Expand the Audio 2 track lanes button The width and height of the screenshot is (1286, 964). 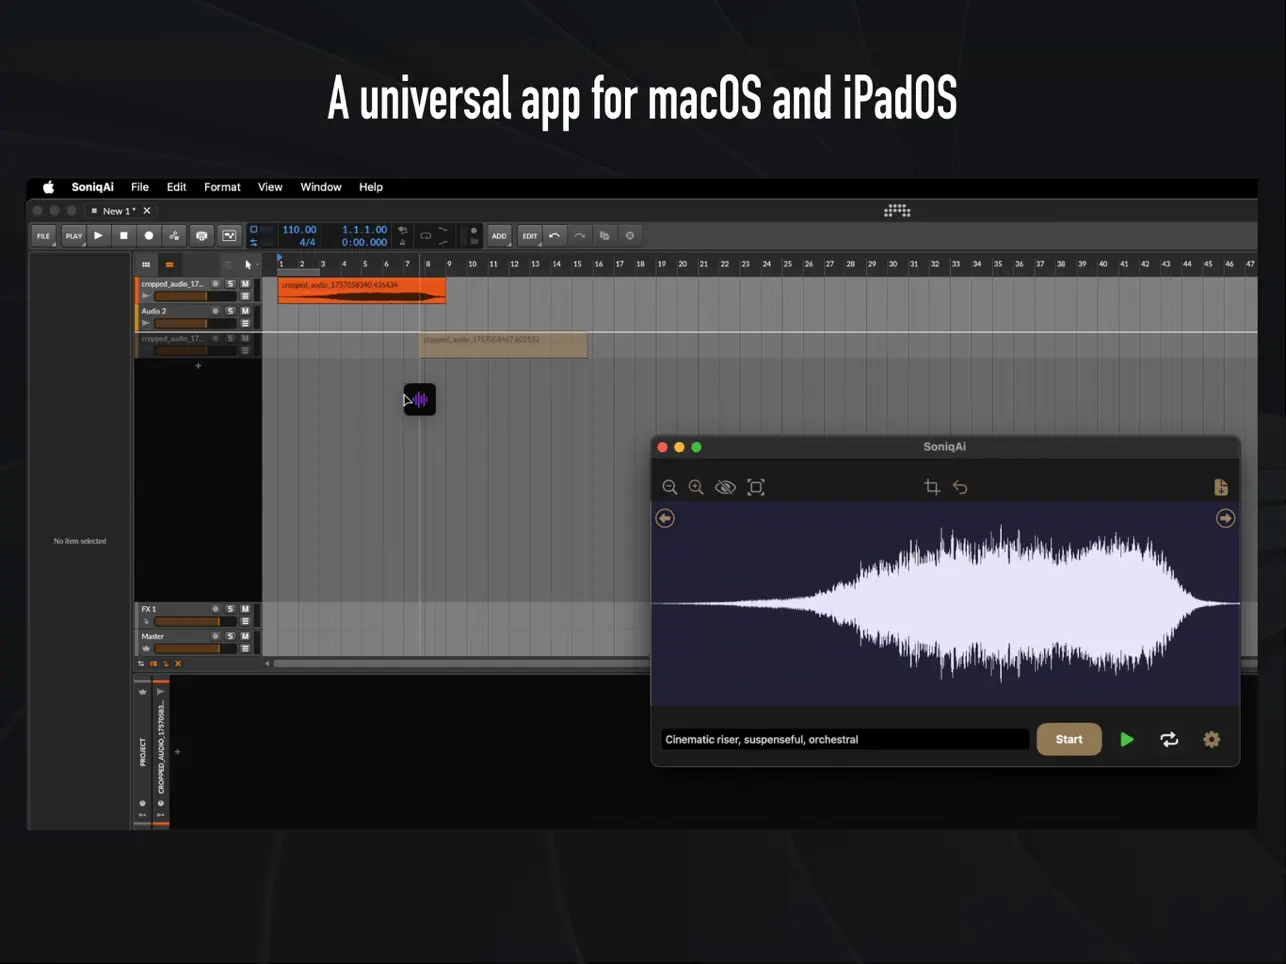(x=245, y=323)
